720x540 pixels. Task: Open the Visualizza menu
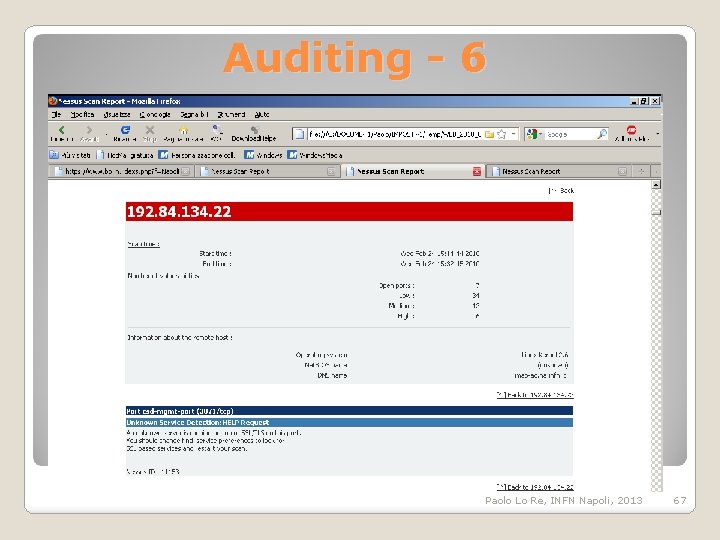[117, 114]
